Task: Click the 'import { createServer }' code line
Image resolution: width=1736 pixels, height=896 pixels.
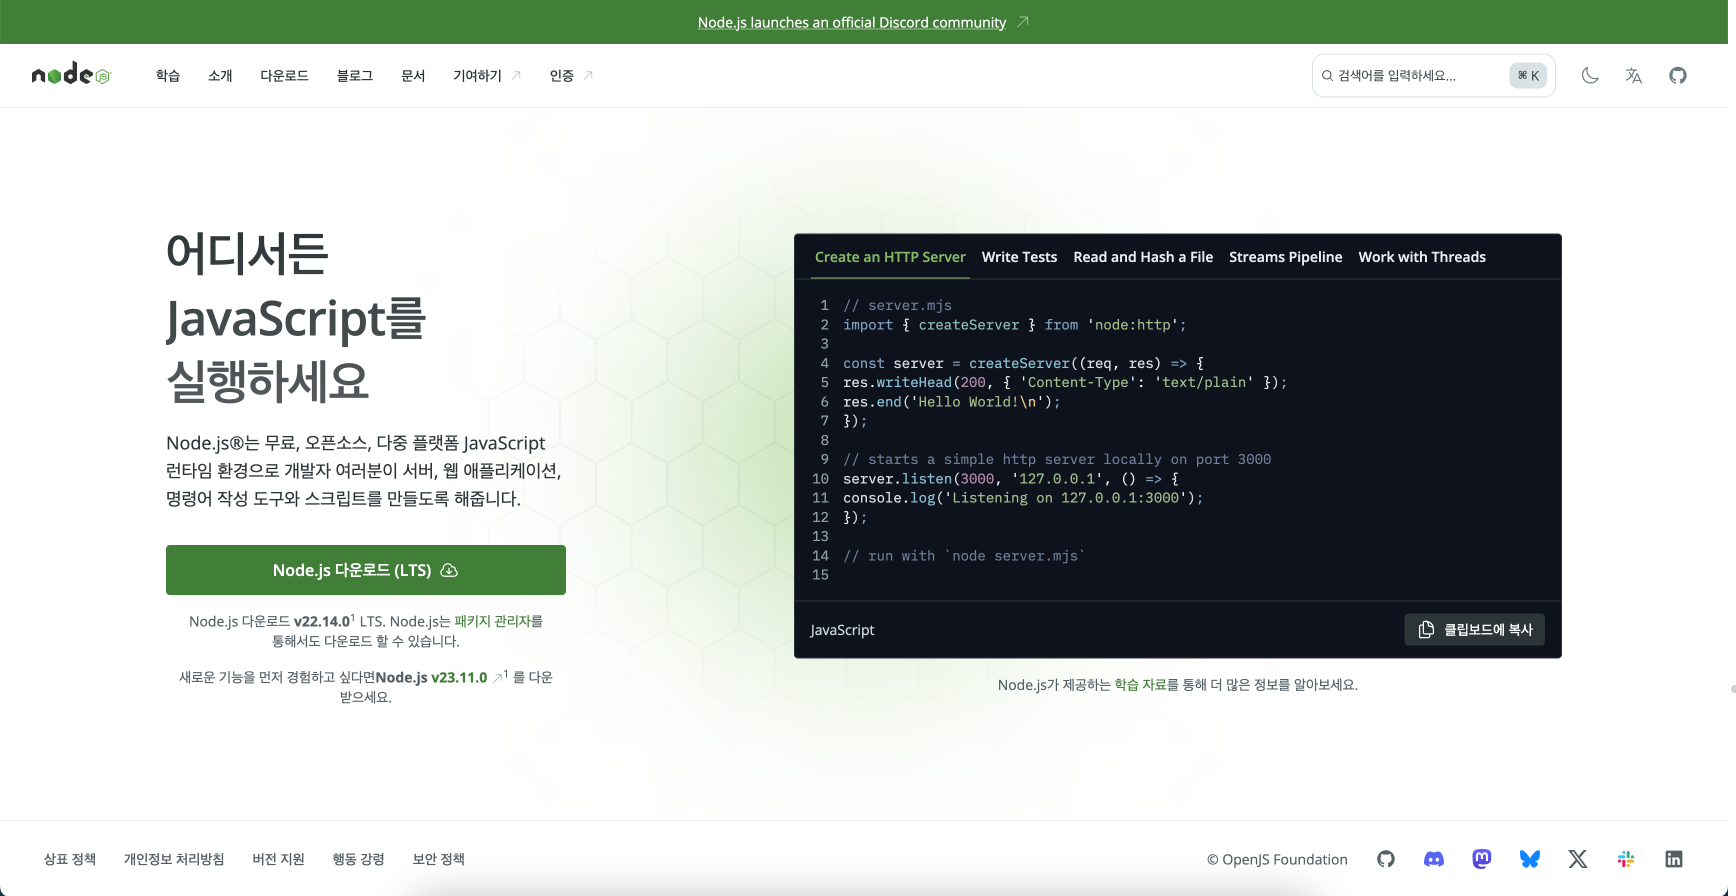Action: tap(1015, 325)
